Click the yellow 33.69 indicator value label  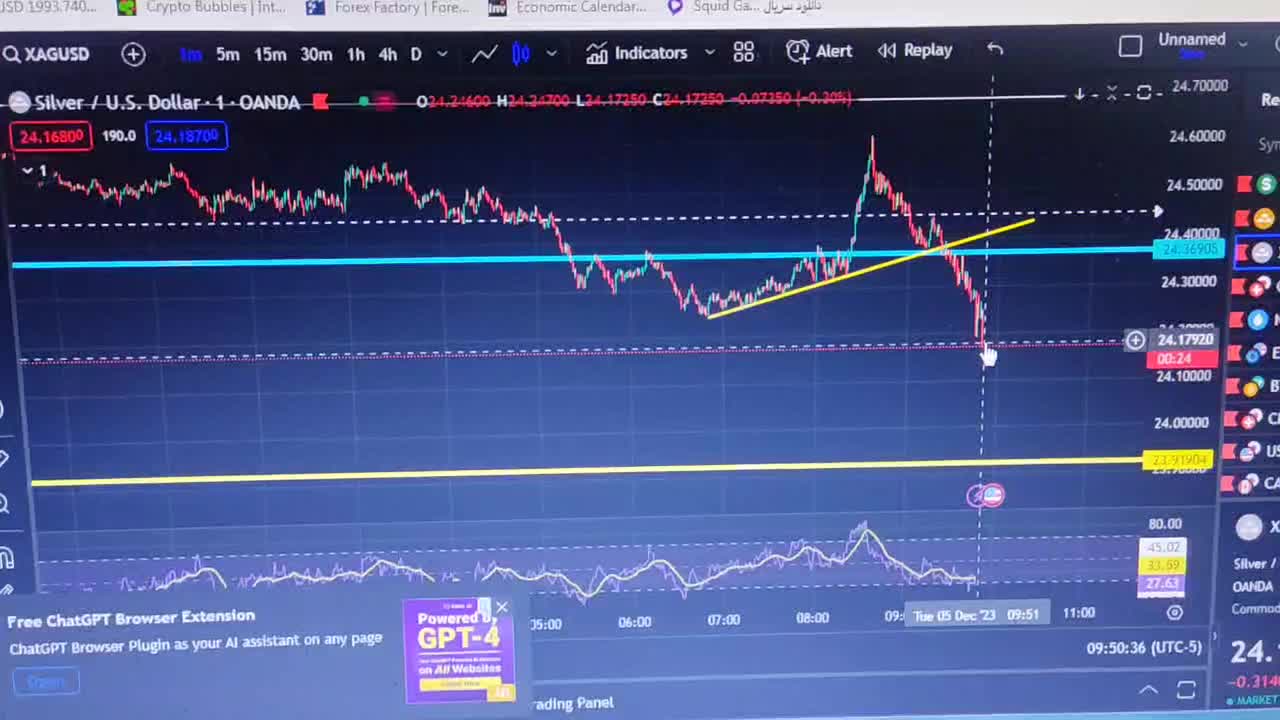click(1162, 565)
